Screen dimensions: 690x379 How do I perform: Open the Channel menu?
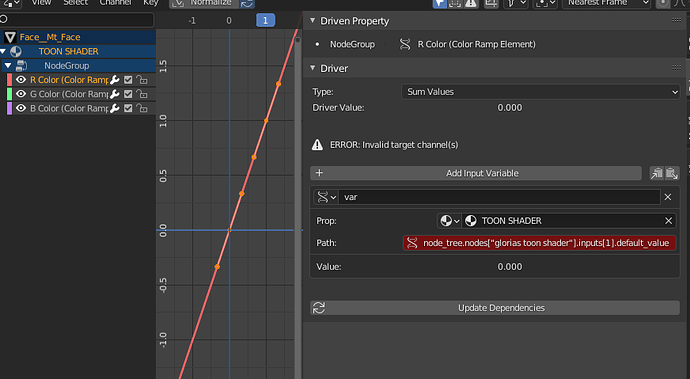coord(115,3)
